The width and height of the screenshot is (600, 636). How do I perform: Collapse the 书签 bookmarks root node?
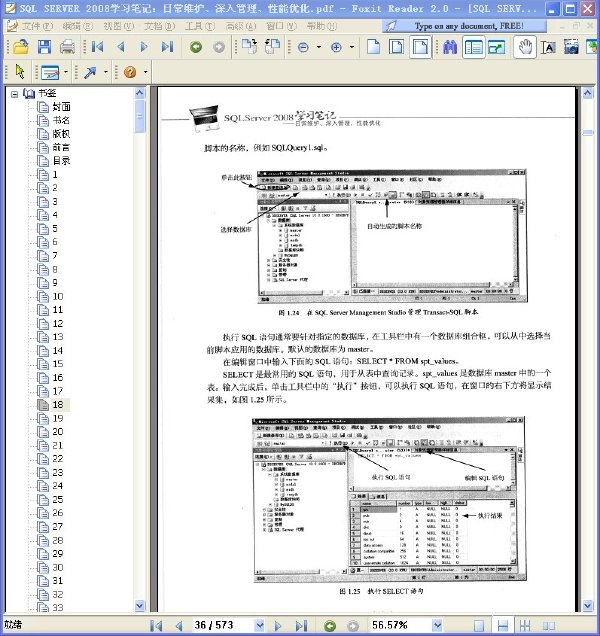15,94
